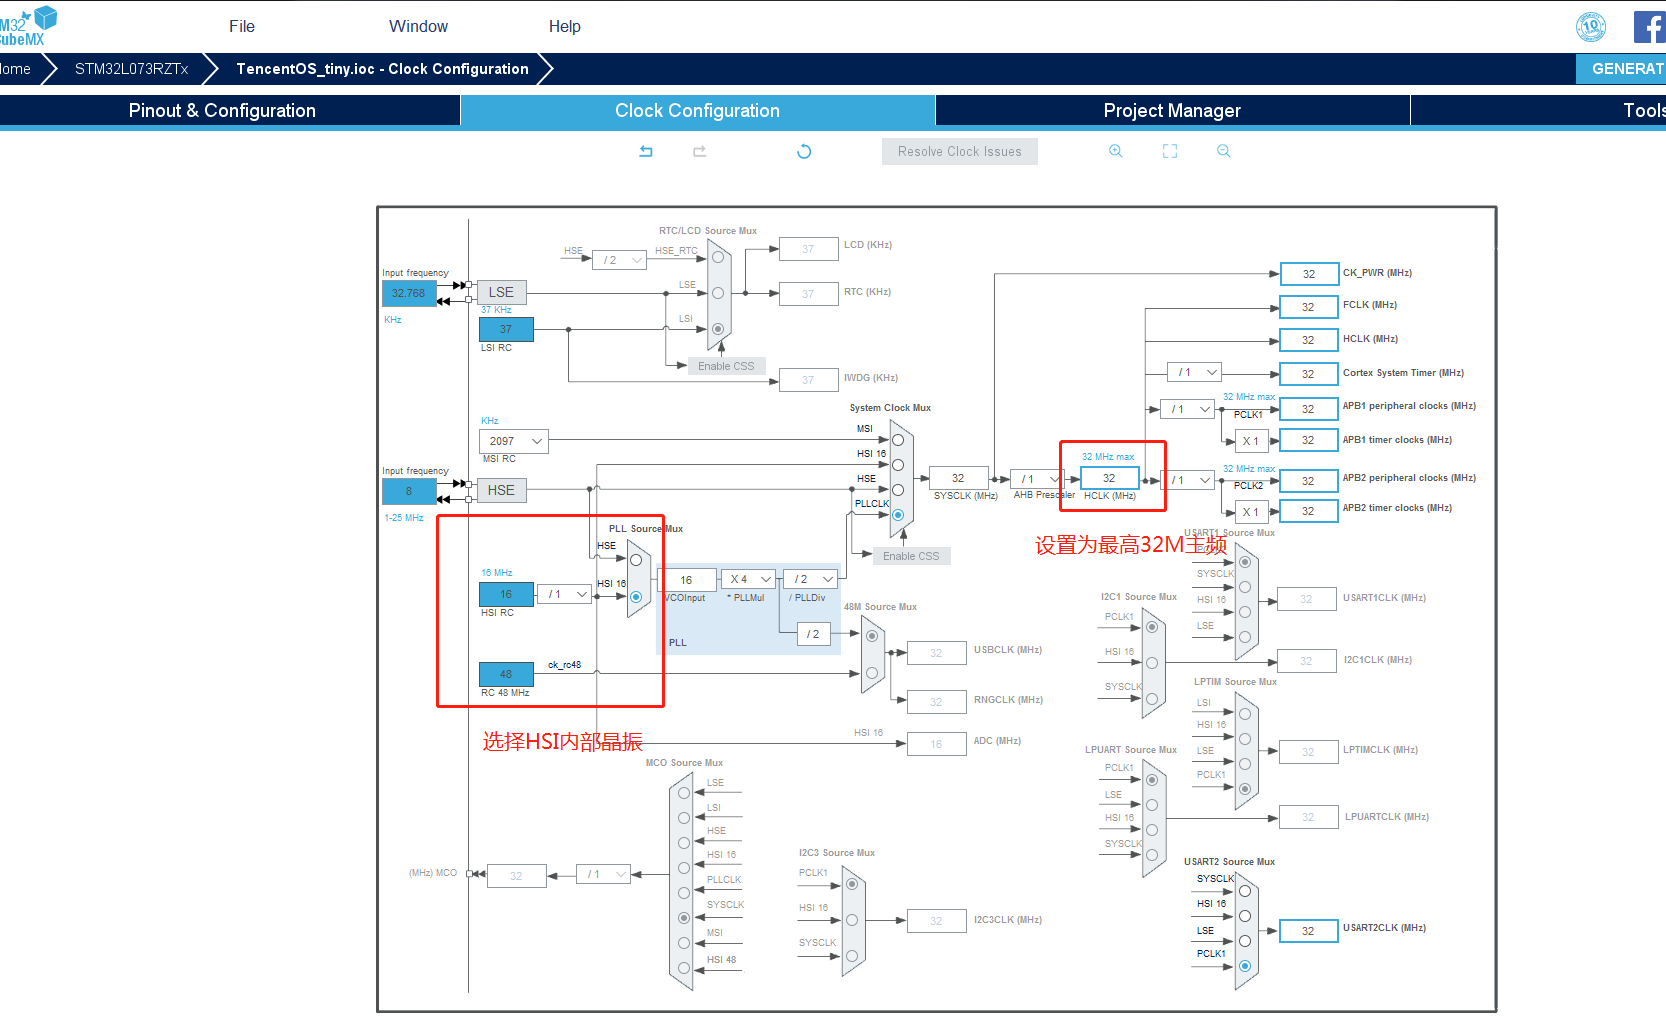Click the refresh clock diagram icon
This screenshot has width=1666, height=1019.
(x=804, y=152)
